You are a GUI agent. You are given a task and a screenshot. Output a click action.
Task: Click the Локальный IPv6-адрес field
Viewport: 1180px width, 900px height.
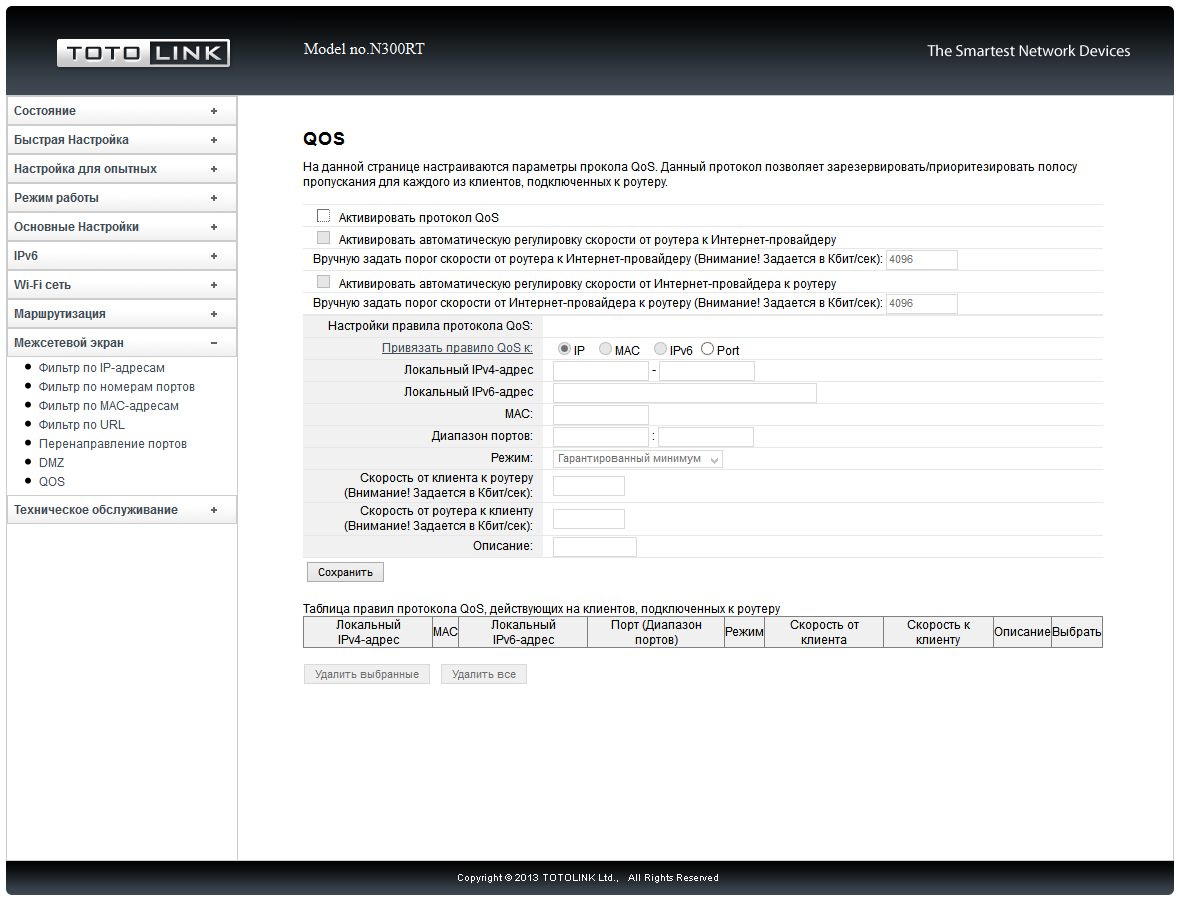point(685,393)
